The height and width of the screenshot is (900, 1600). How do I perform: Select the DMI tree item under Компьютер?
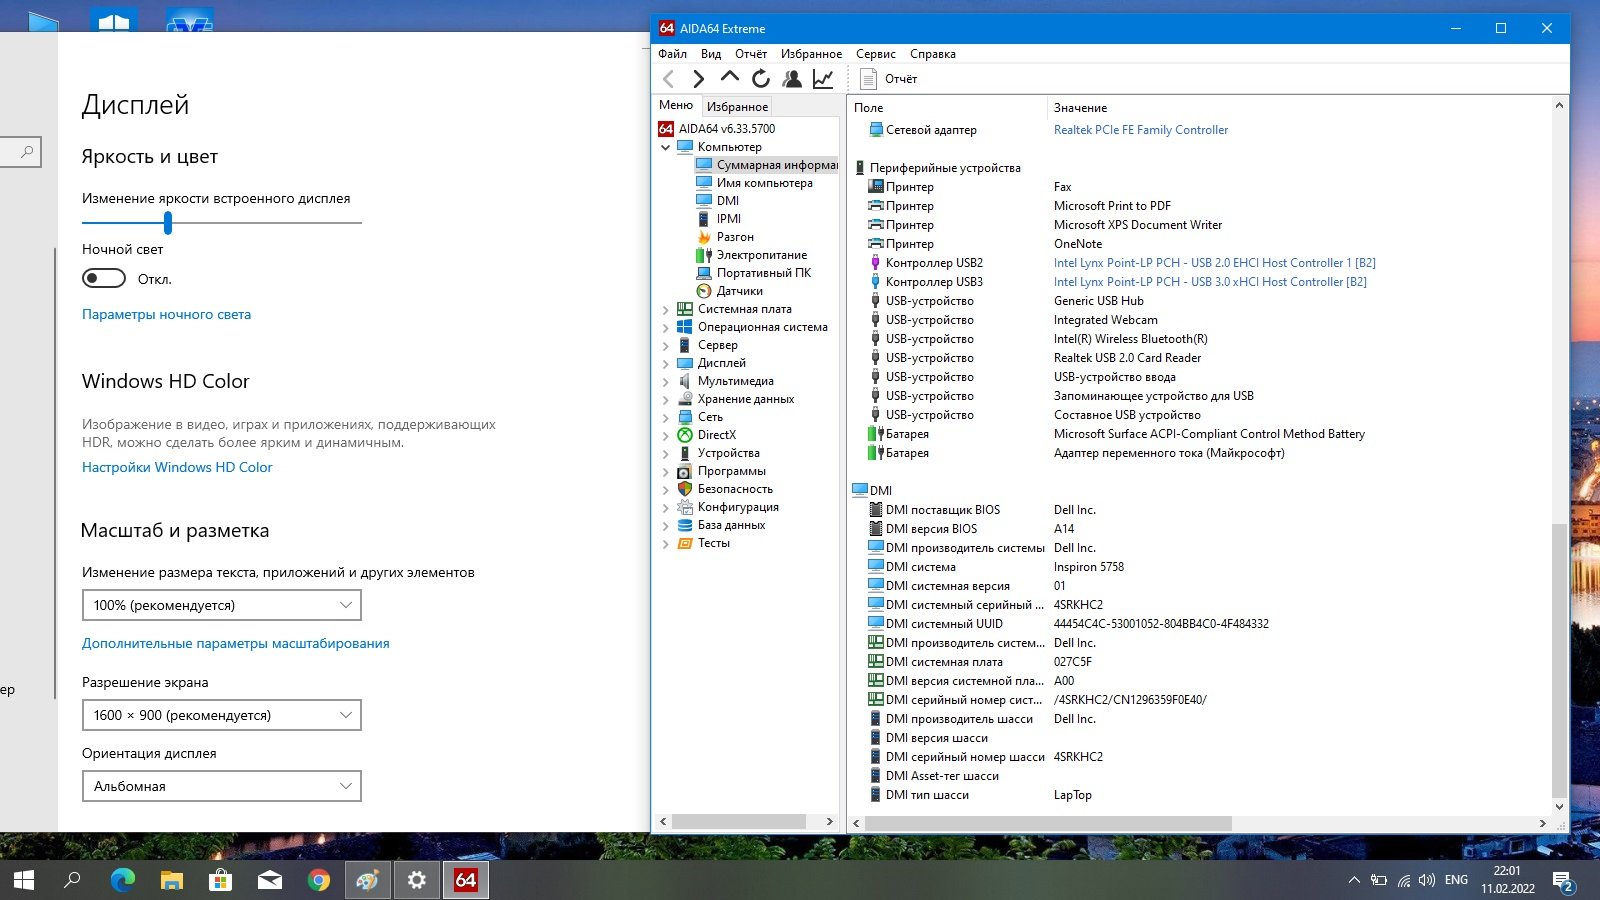[x=718, y=201]
